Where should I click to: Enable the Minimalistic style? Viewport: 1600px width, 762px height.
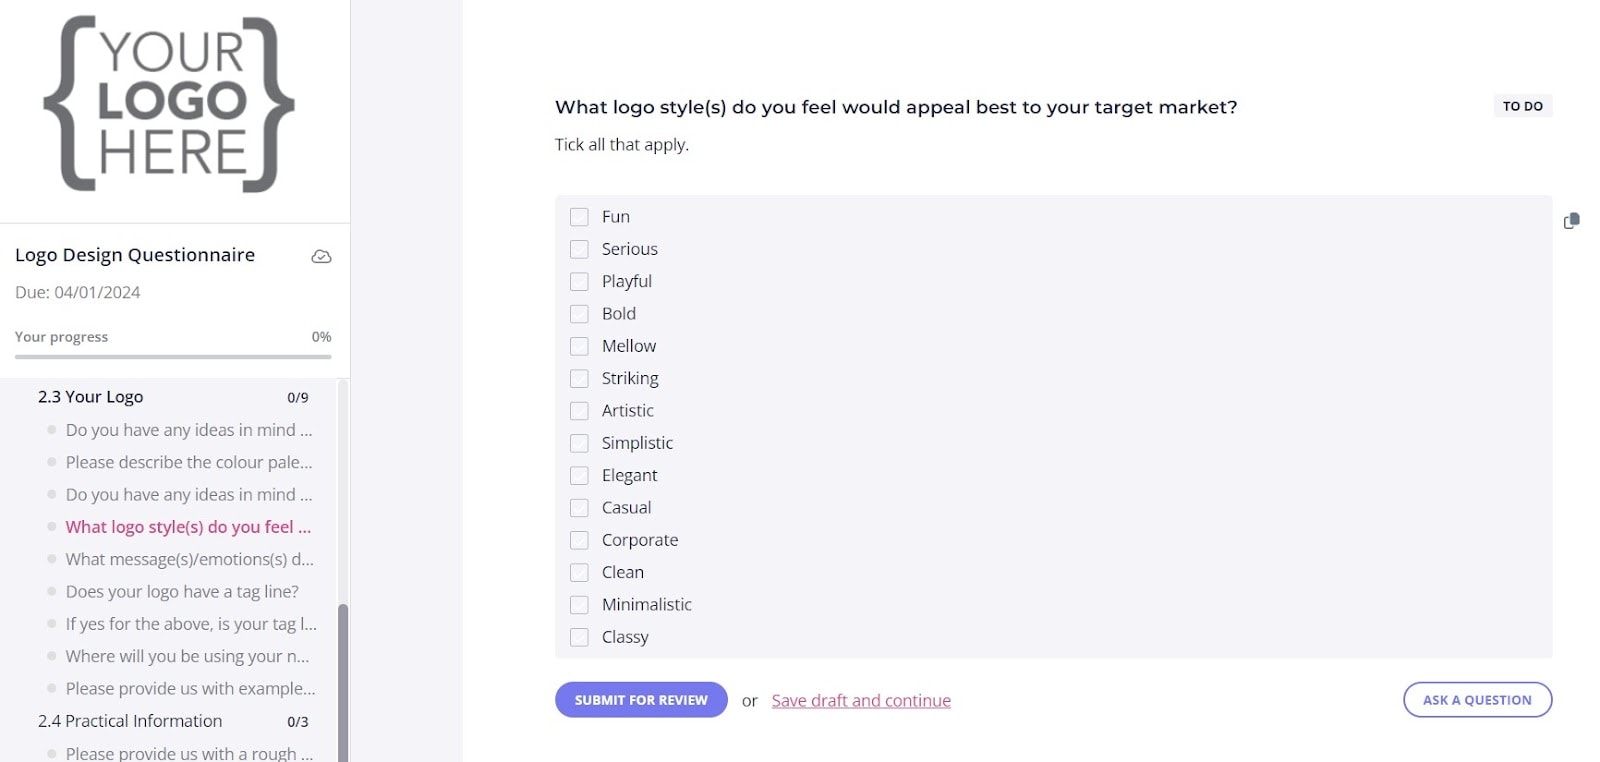[580, 604]
